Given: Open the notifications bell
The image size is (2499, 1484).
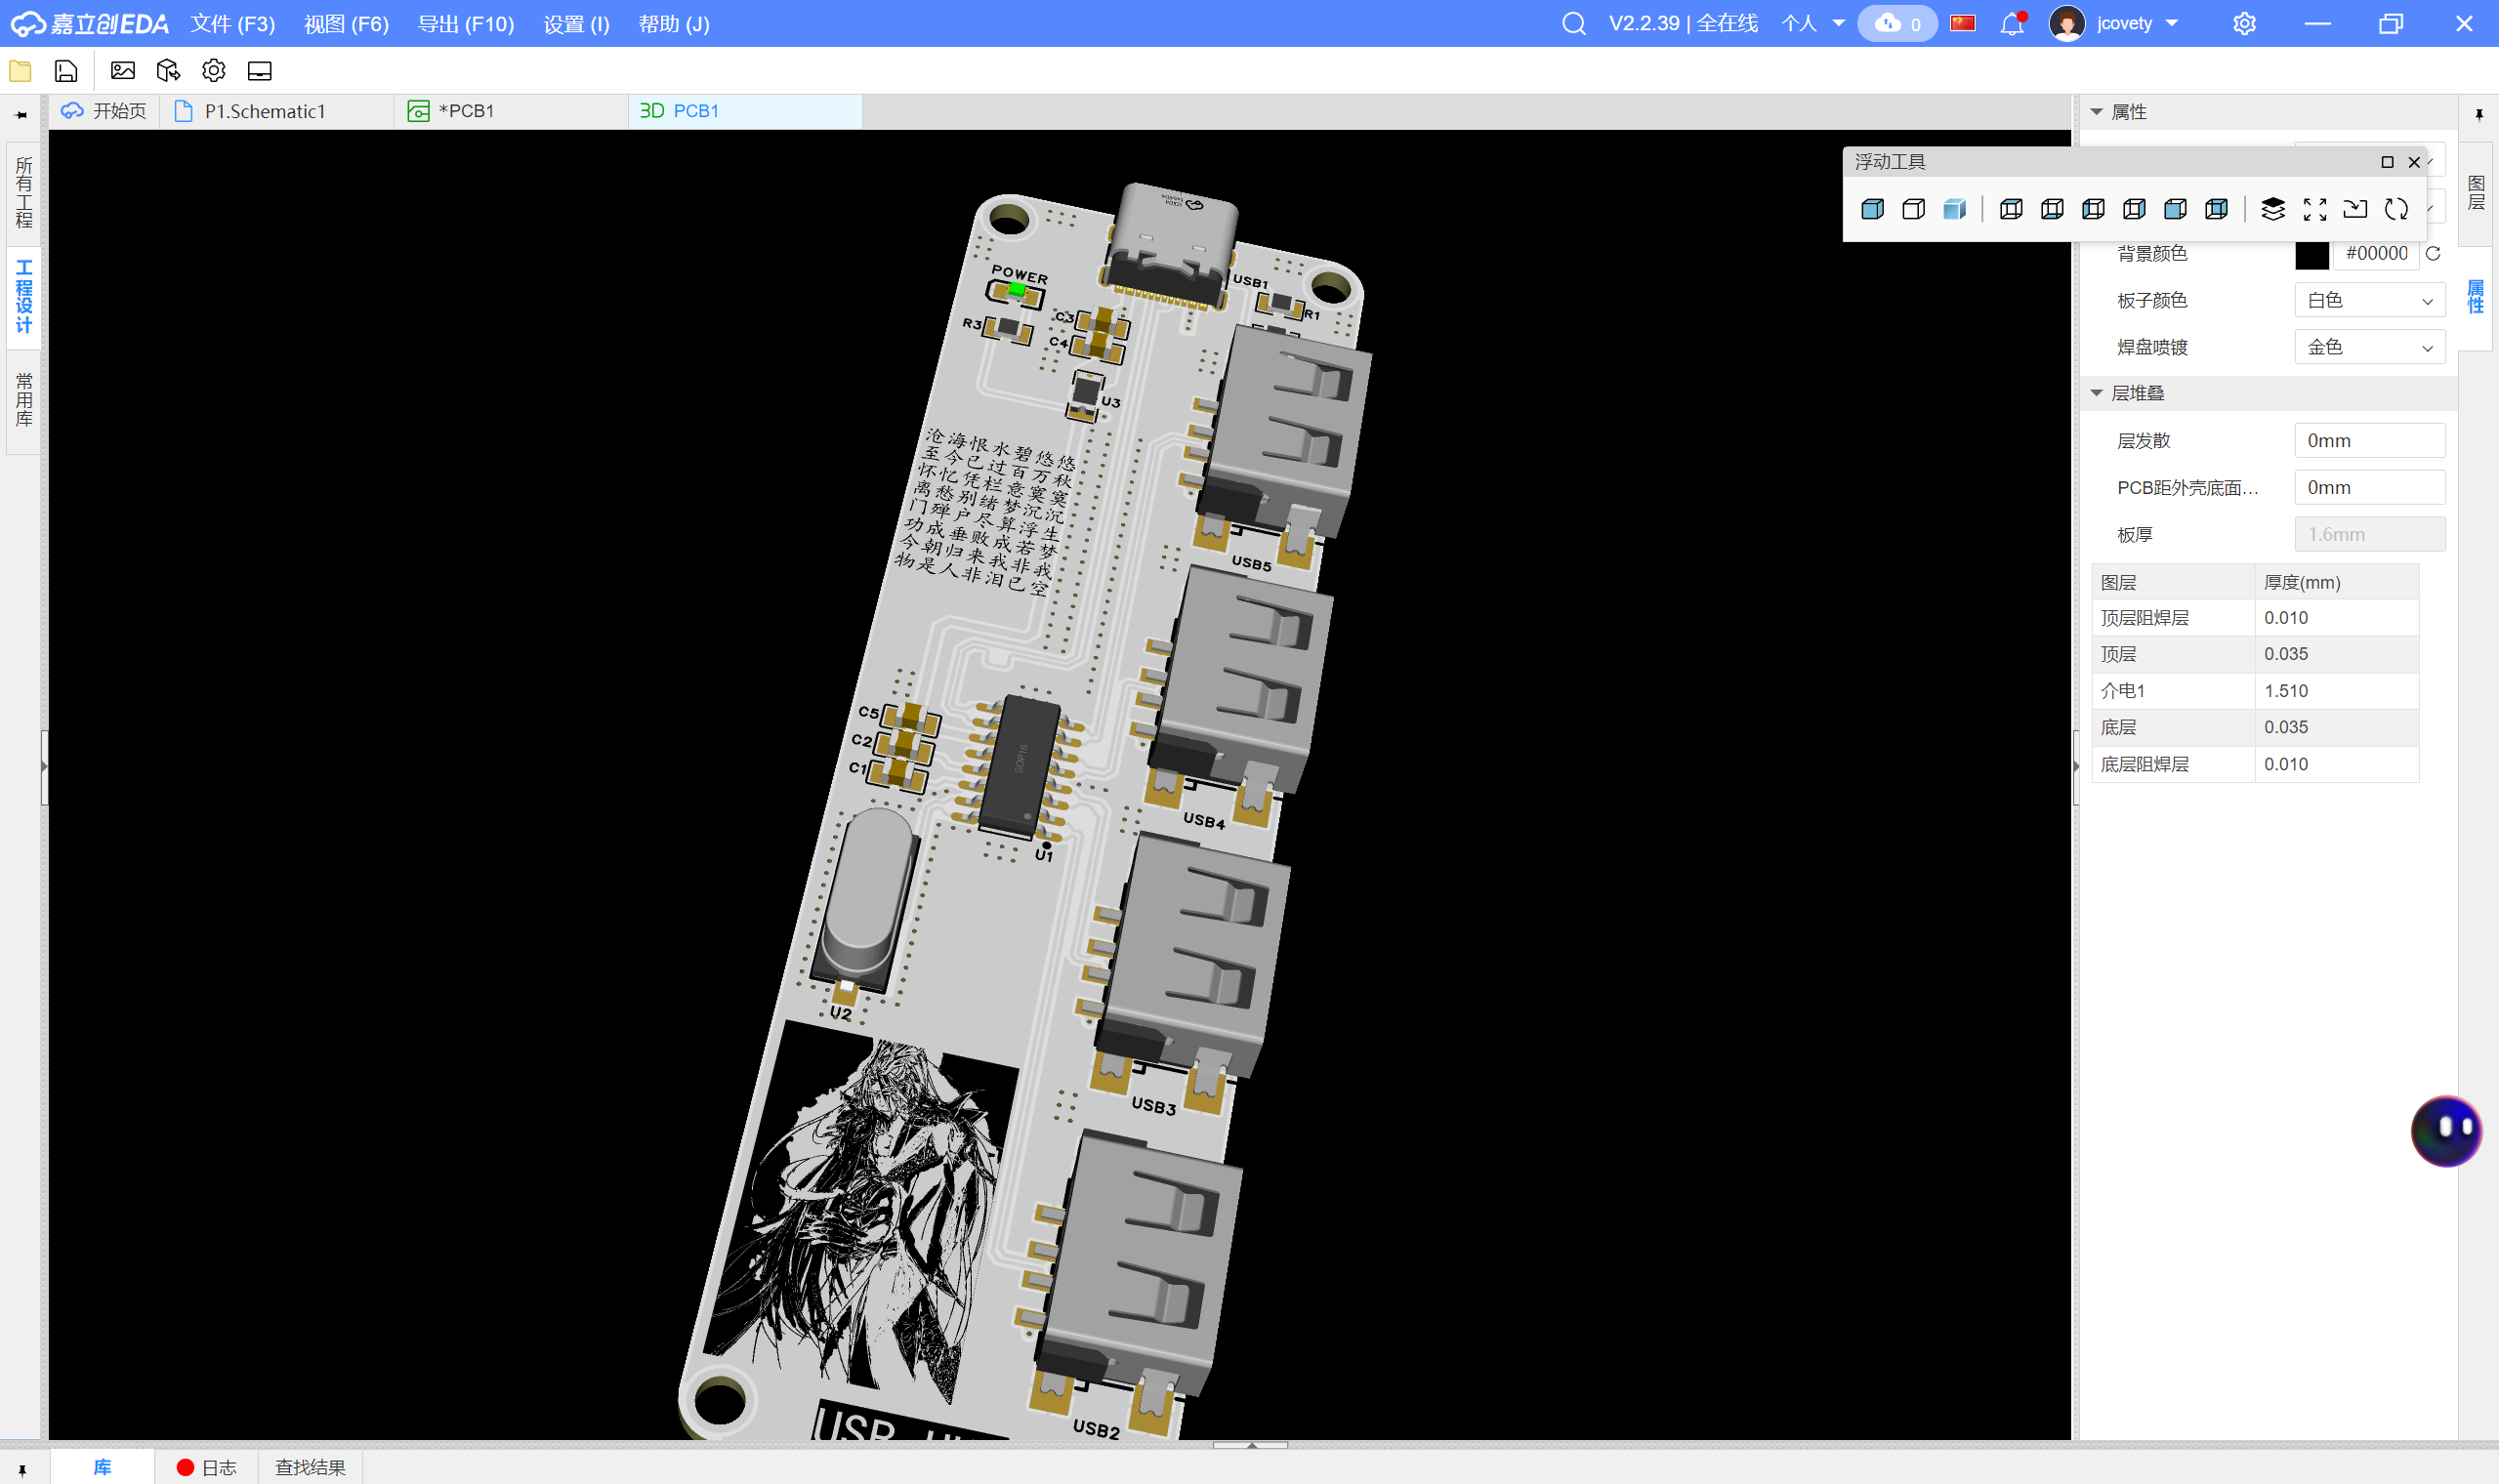Looking at the screenshot, I should (x=2012, y=23).
